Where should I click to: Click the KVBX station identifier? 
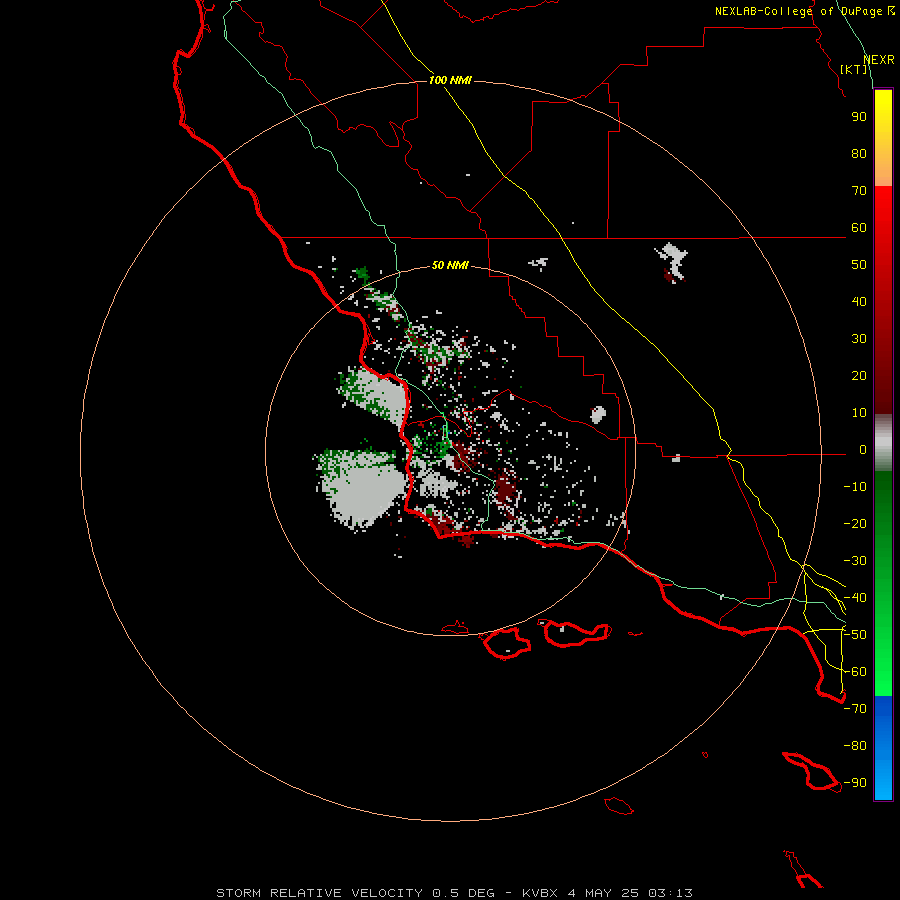tap(541, 893)
